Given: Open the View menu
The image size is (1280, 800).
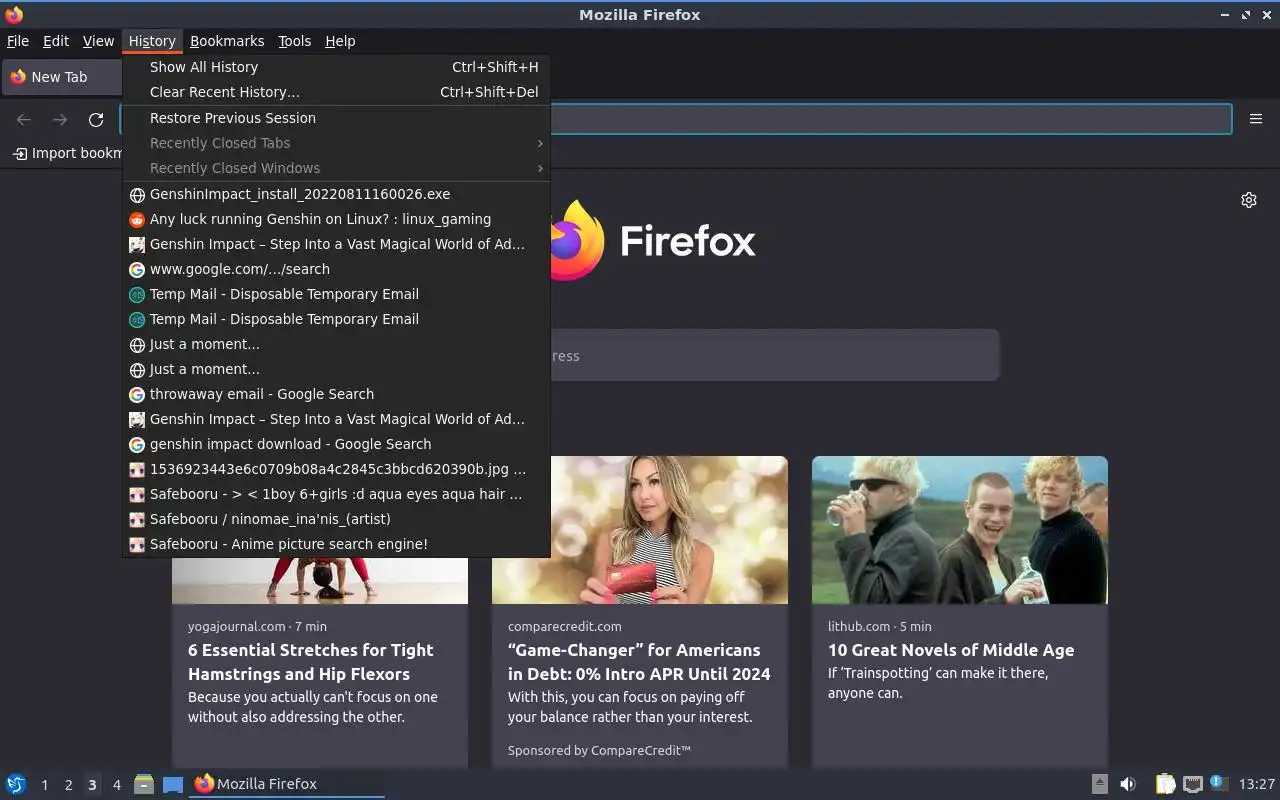Looking at the screenshot, I should tap(98, 41).
